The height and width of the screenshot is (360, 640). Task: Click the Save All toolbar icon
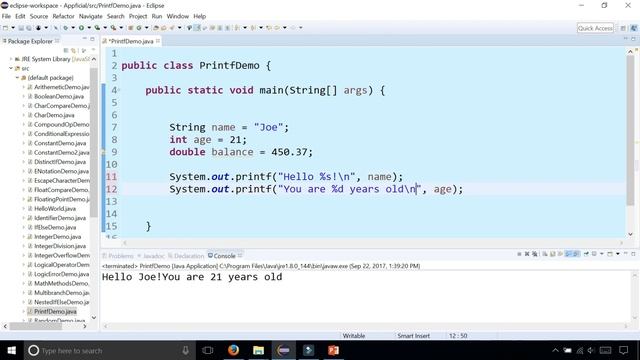(29, 28)
